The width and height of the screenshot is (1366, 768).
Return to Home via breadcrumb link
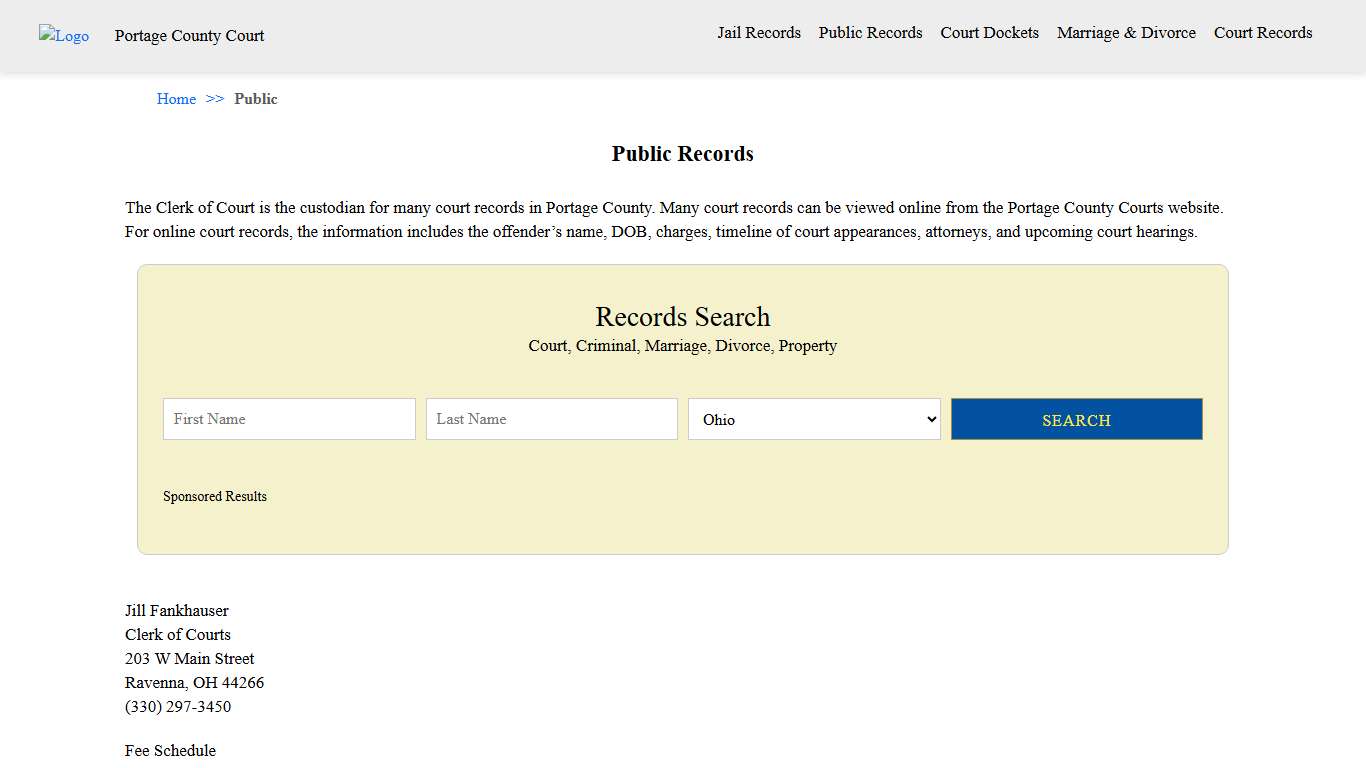point(176,99)
